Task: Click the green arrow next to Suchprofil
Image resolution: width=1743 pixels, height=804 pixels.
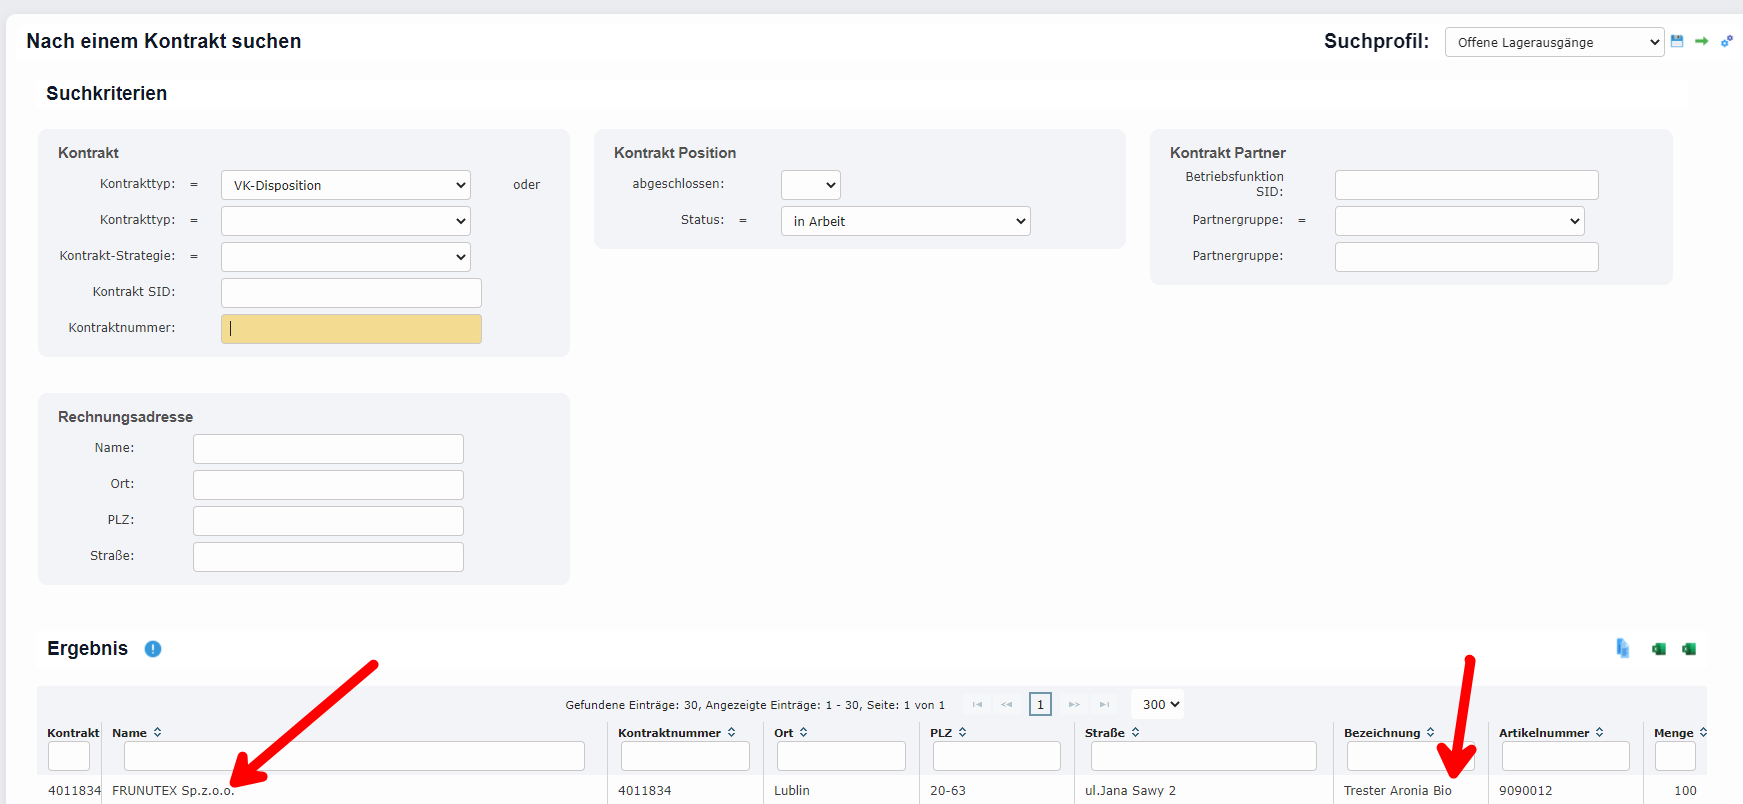Action: 1701,41
